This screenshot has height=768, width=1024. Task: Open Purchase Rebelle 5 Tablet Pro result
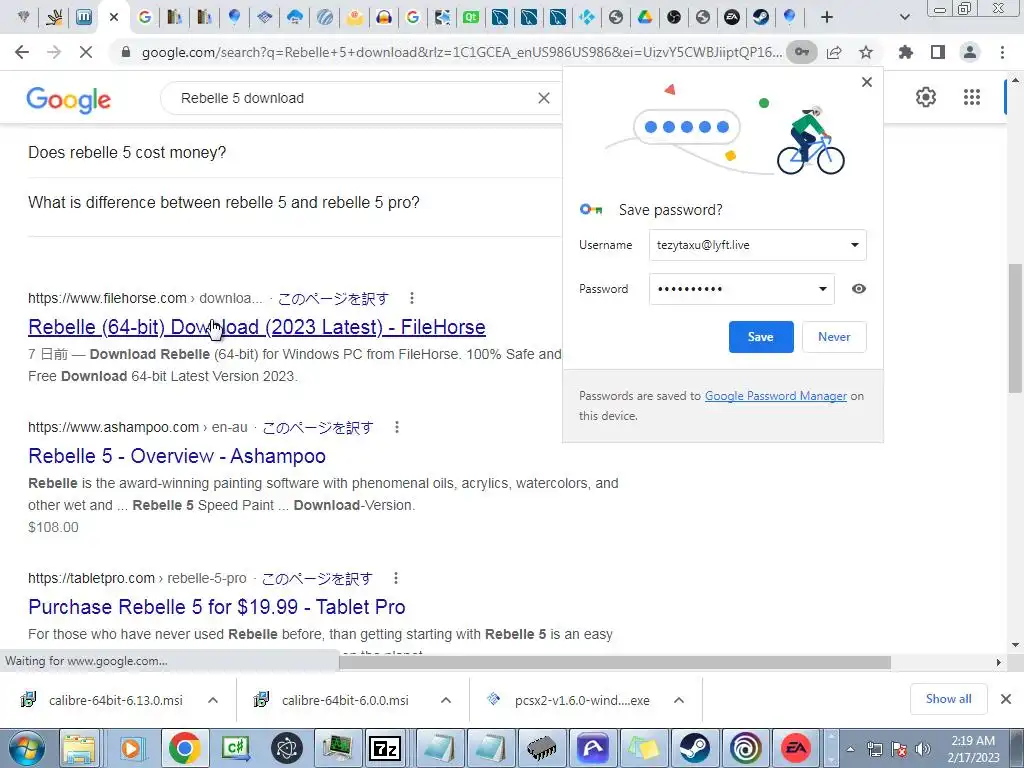click(x=217, y=607)
